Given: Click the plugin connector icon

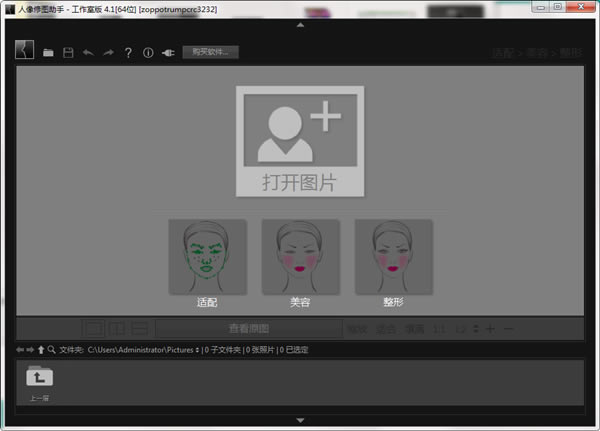Looking at the screenshot, I should coord(168,52).
